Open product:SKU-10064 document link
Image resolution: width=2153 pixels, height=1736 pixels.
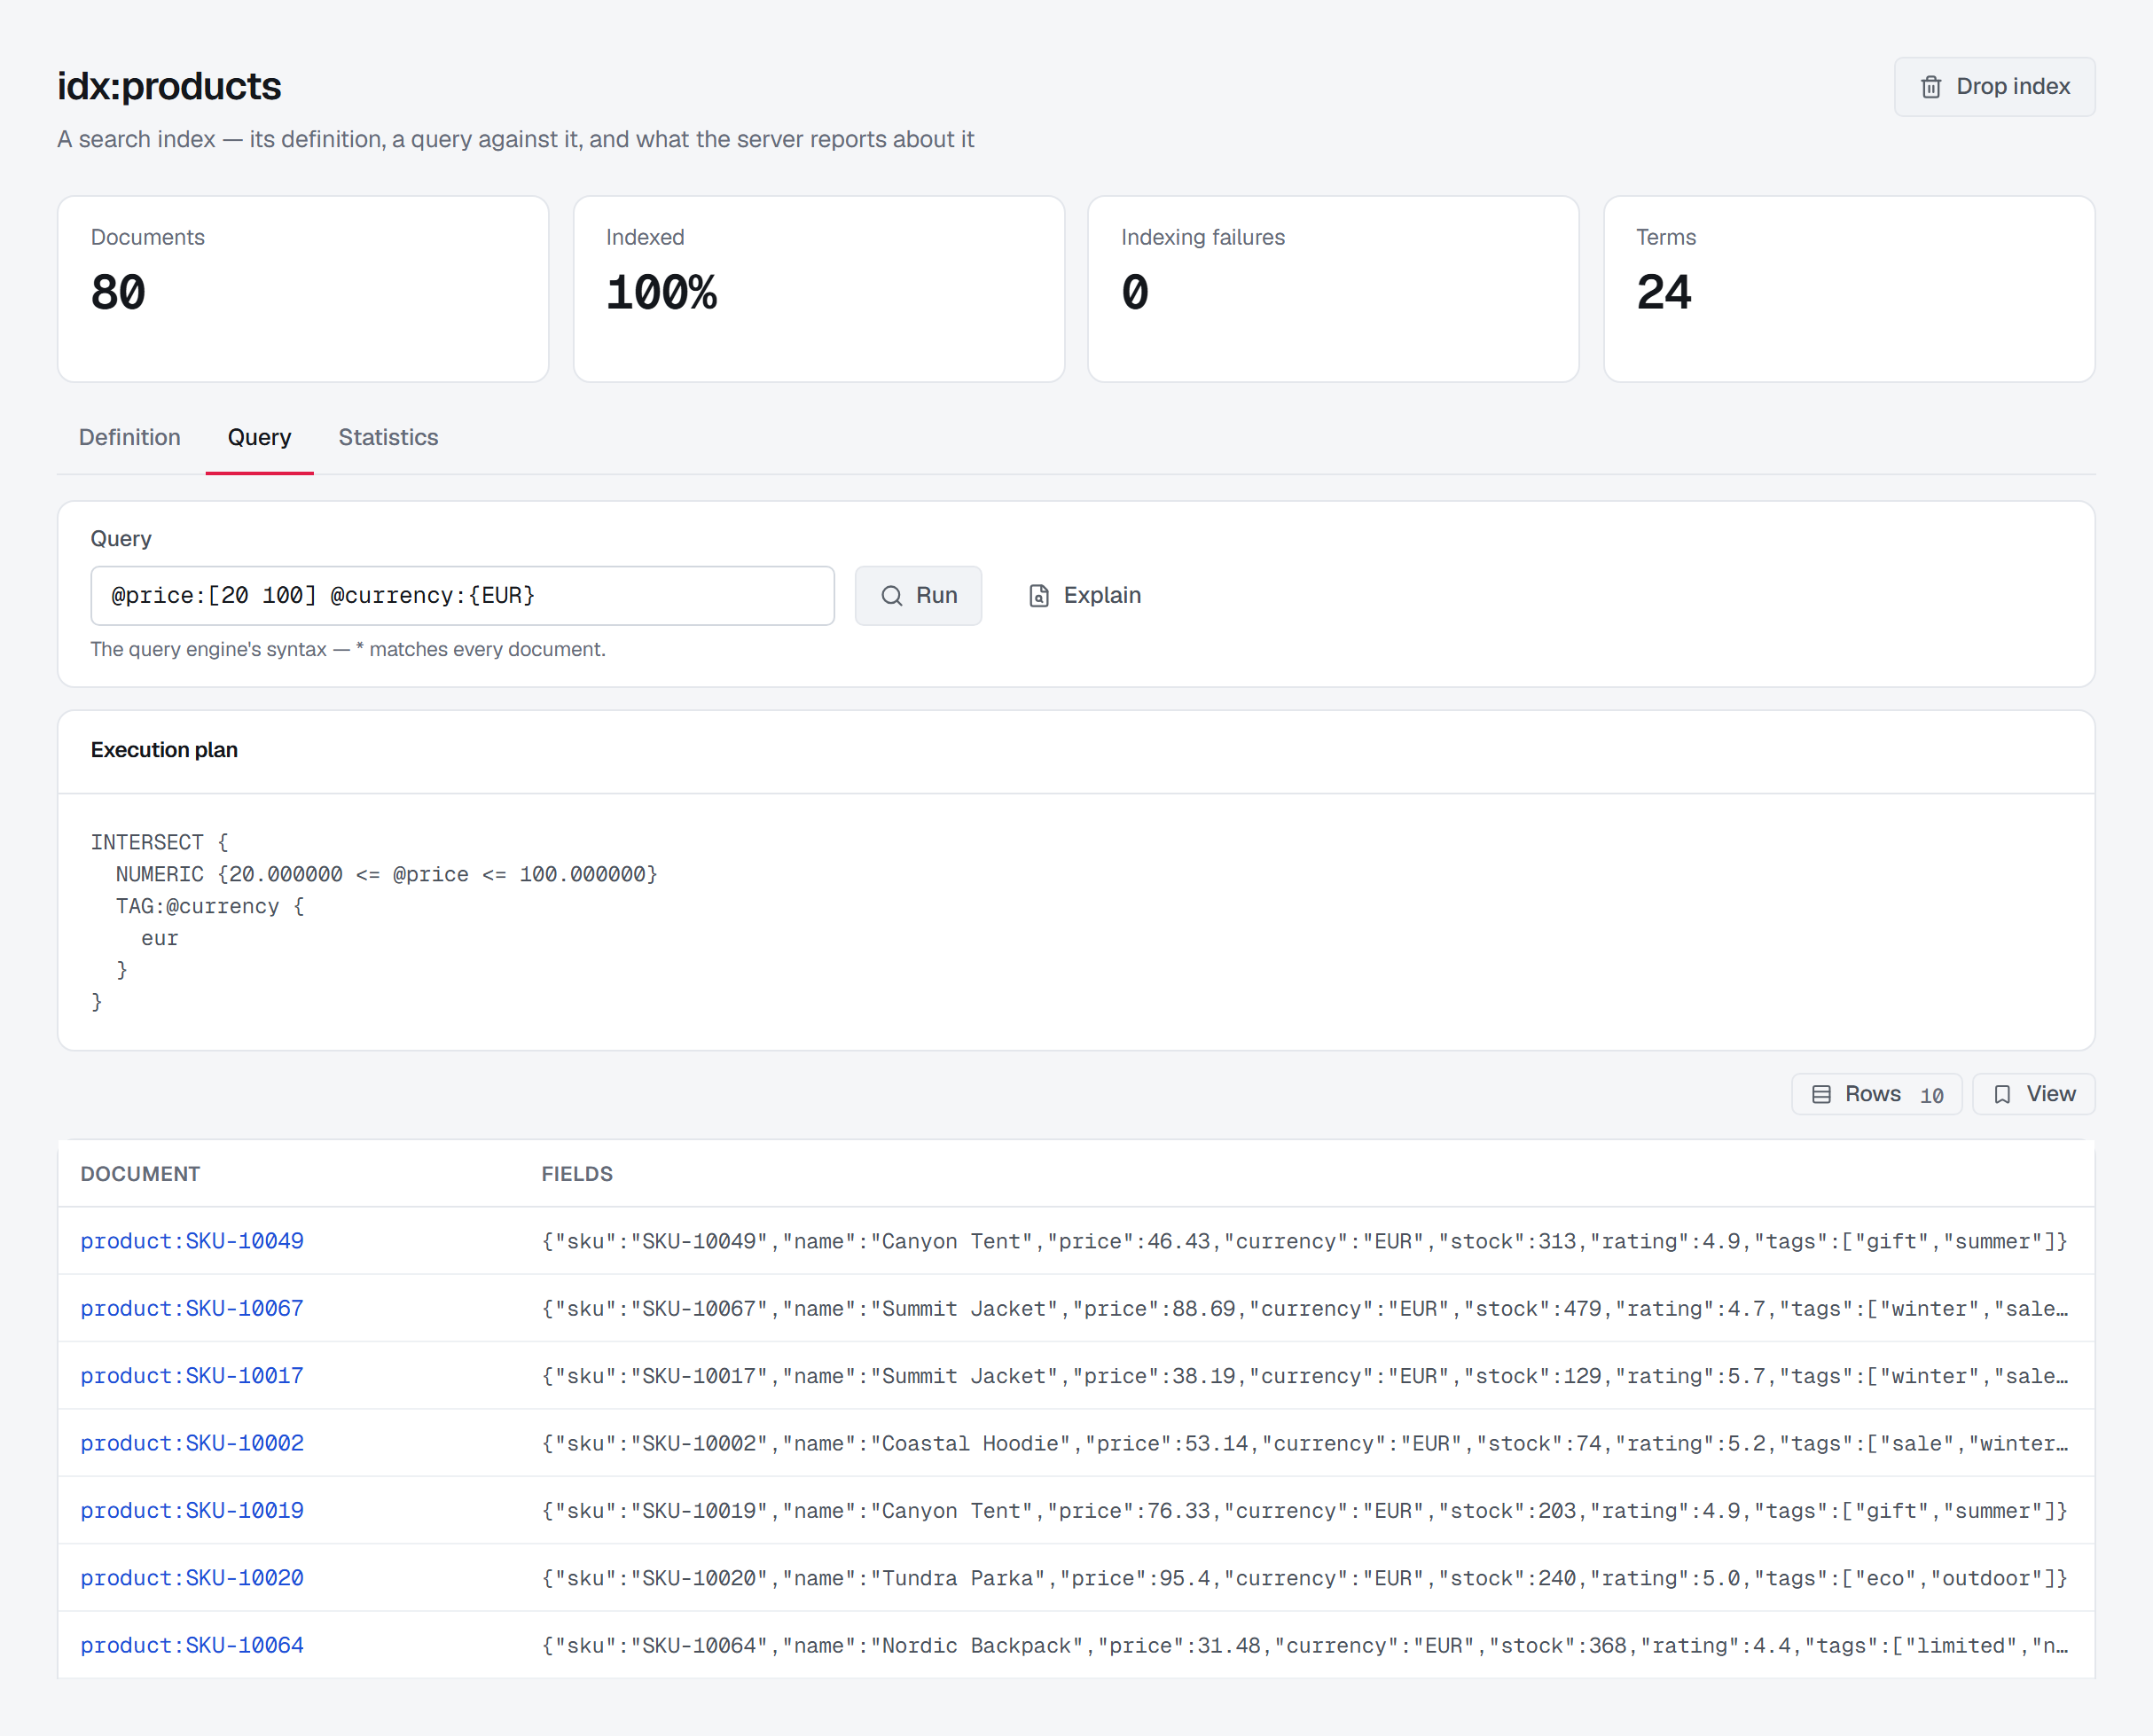(x=192, y=1645)
